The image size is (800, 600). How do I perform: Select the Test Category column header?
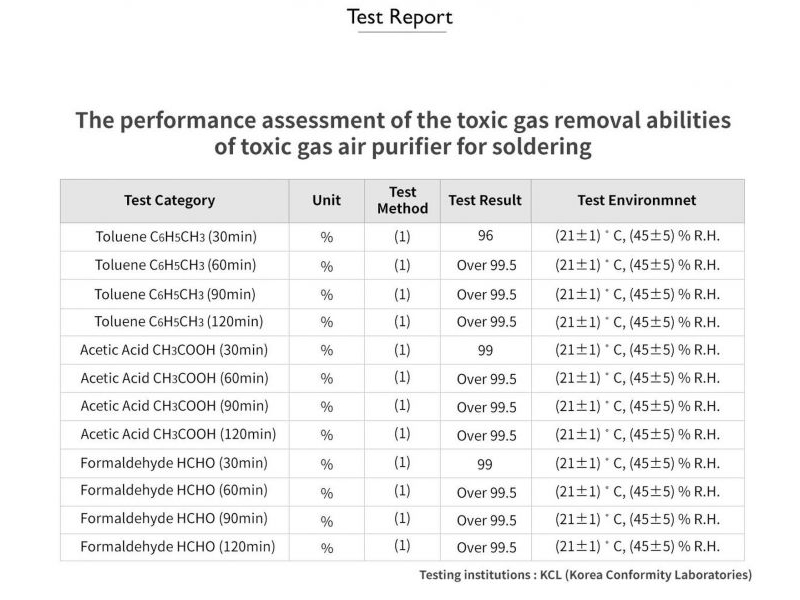(x=169, y=200)
